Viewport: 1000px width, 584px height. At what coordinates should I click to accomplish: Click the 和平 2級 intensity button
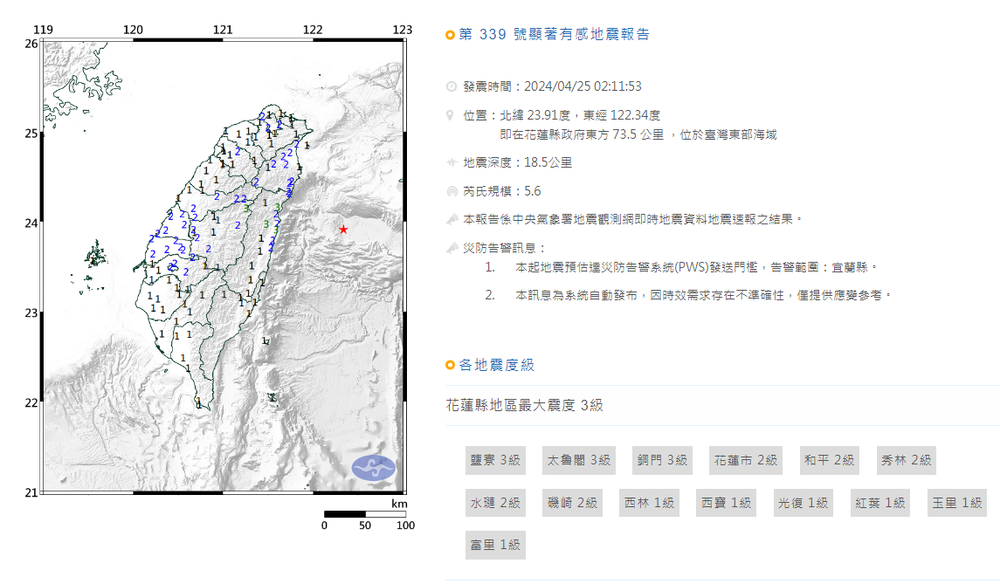(828, 460)
